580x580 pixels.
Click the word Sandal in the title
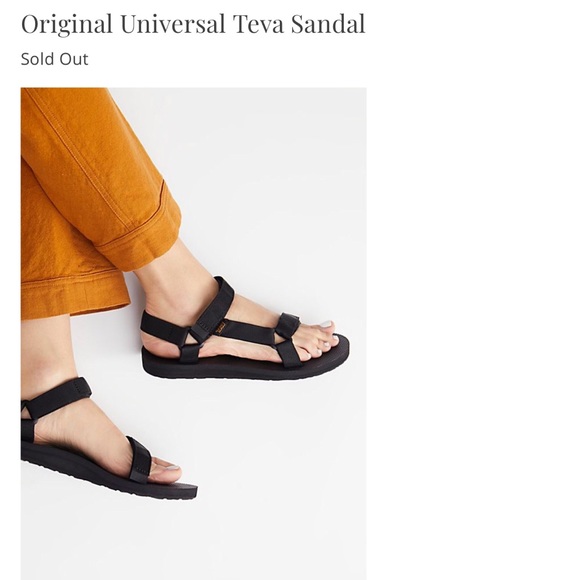(328, 24)
